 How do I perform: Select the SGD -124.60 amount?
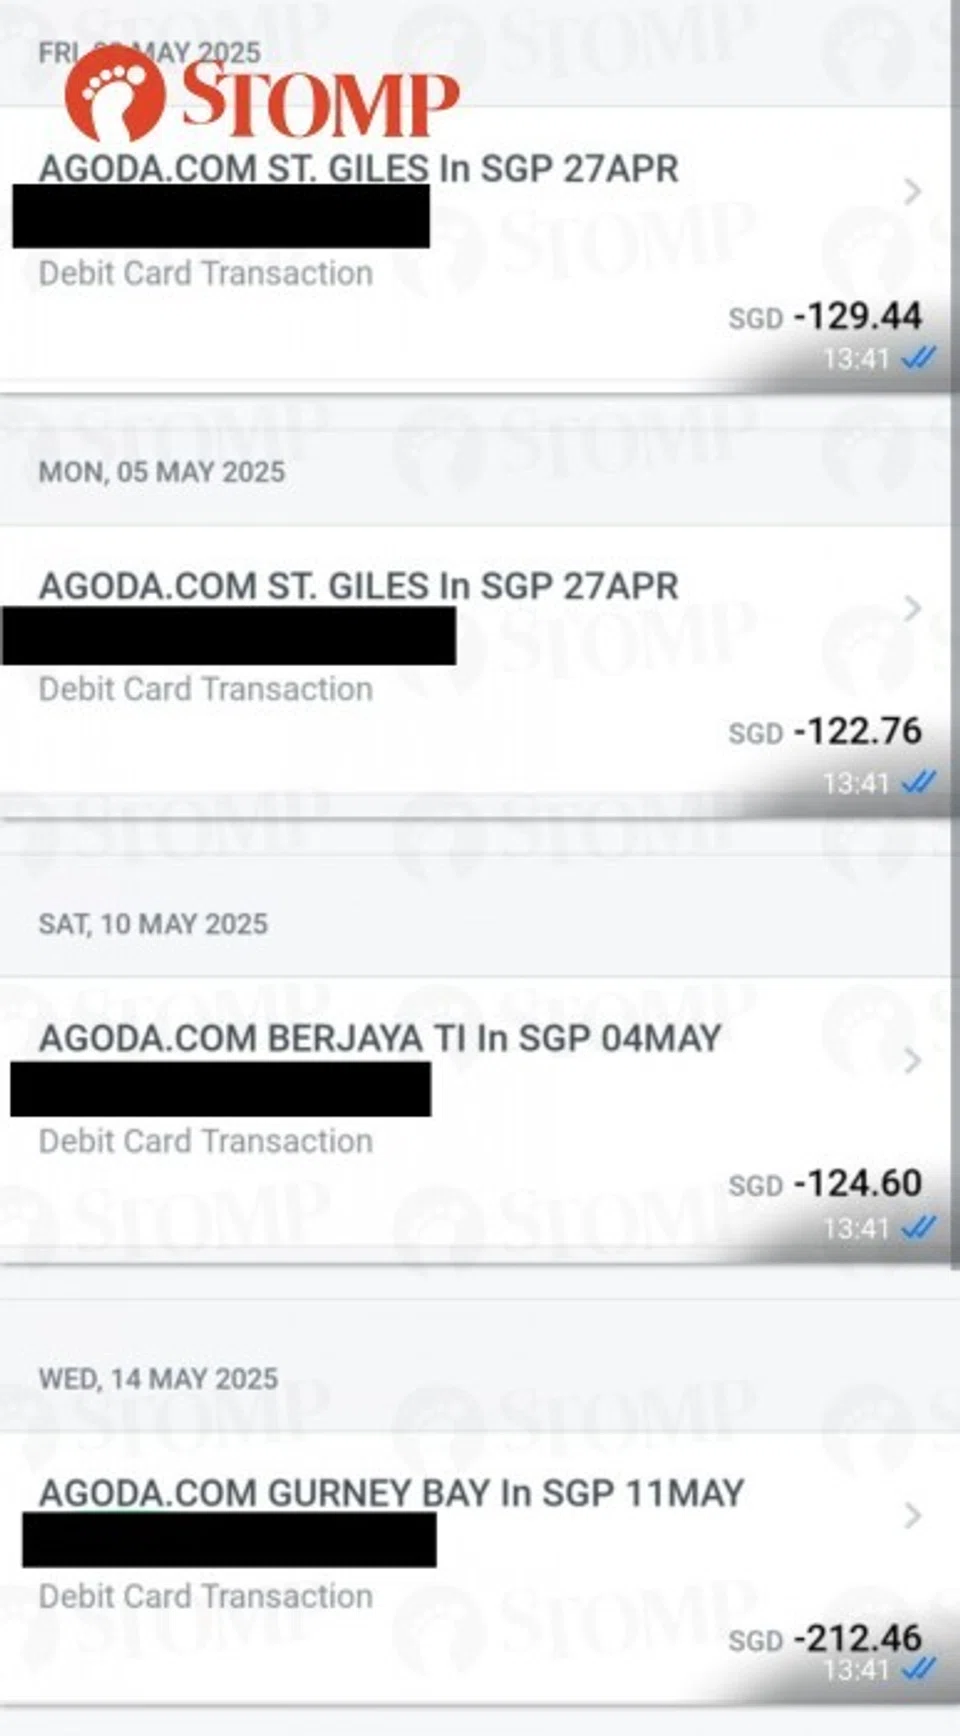825,1184
